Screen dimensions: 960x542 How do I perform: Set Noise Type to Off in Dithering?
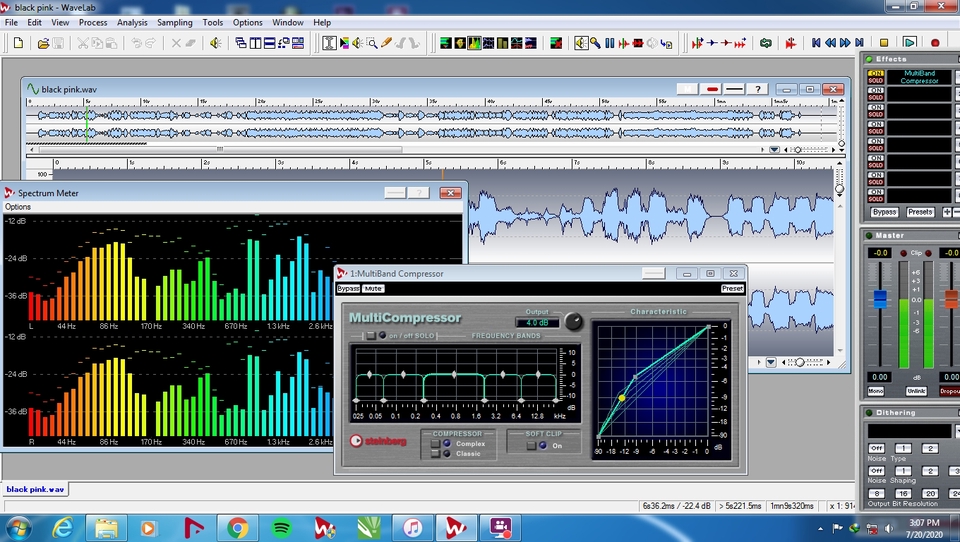pyautogui.click(x=877, y=448)
